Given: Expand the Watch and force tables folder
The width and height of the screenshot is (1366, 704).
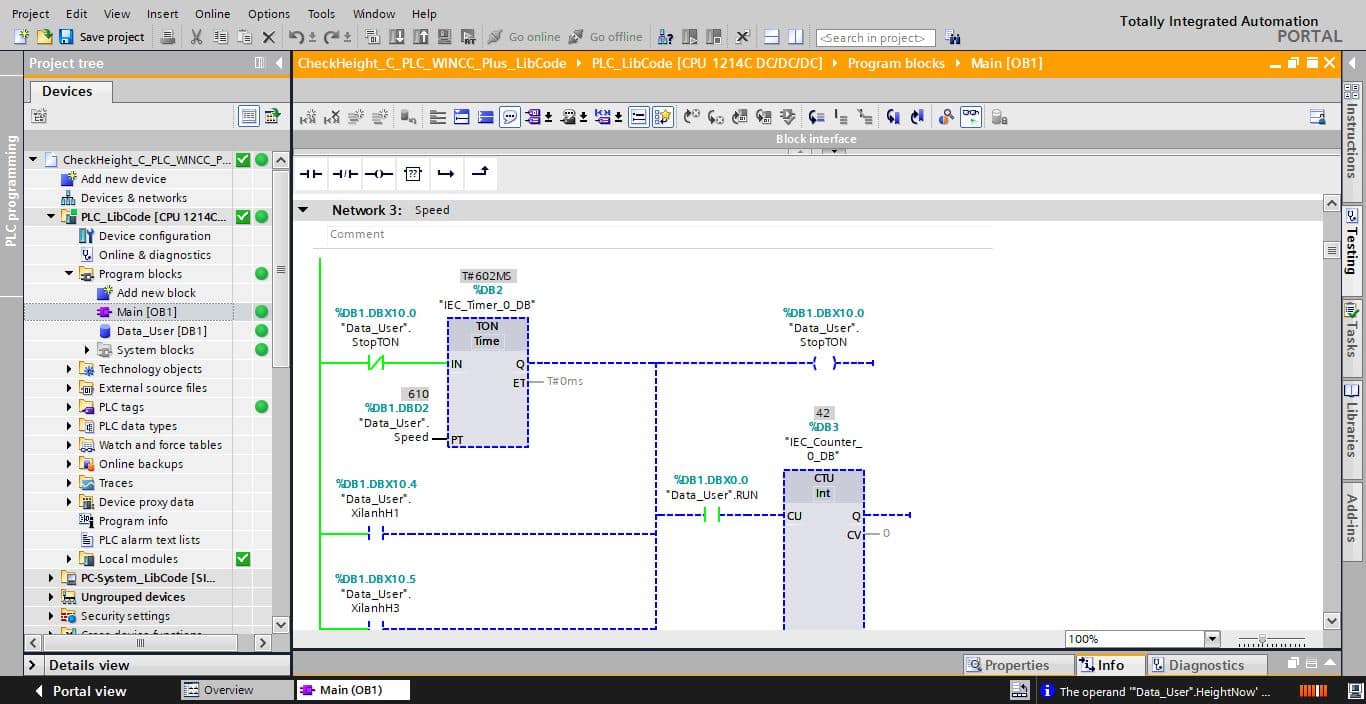Looking at the screenshot, I should click(x=69, y=445).
